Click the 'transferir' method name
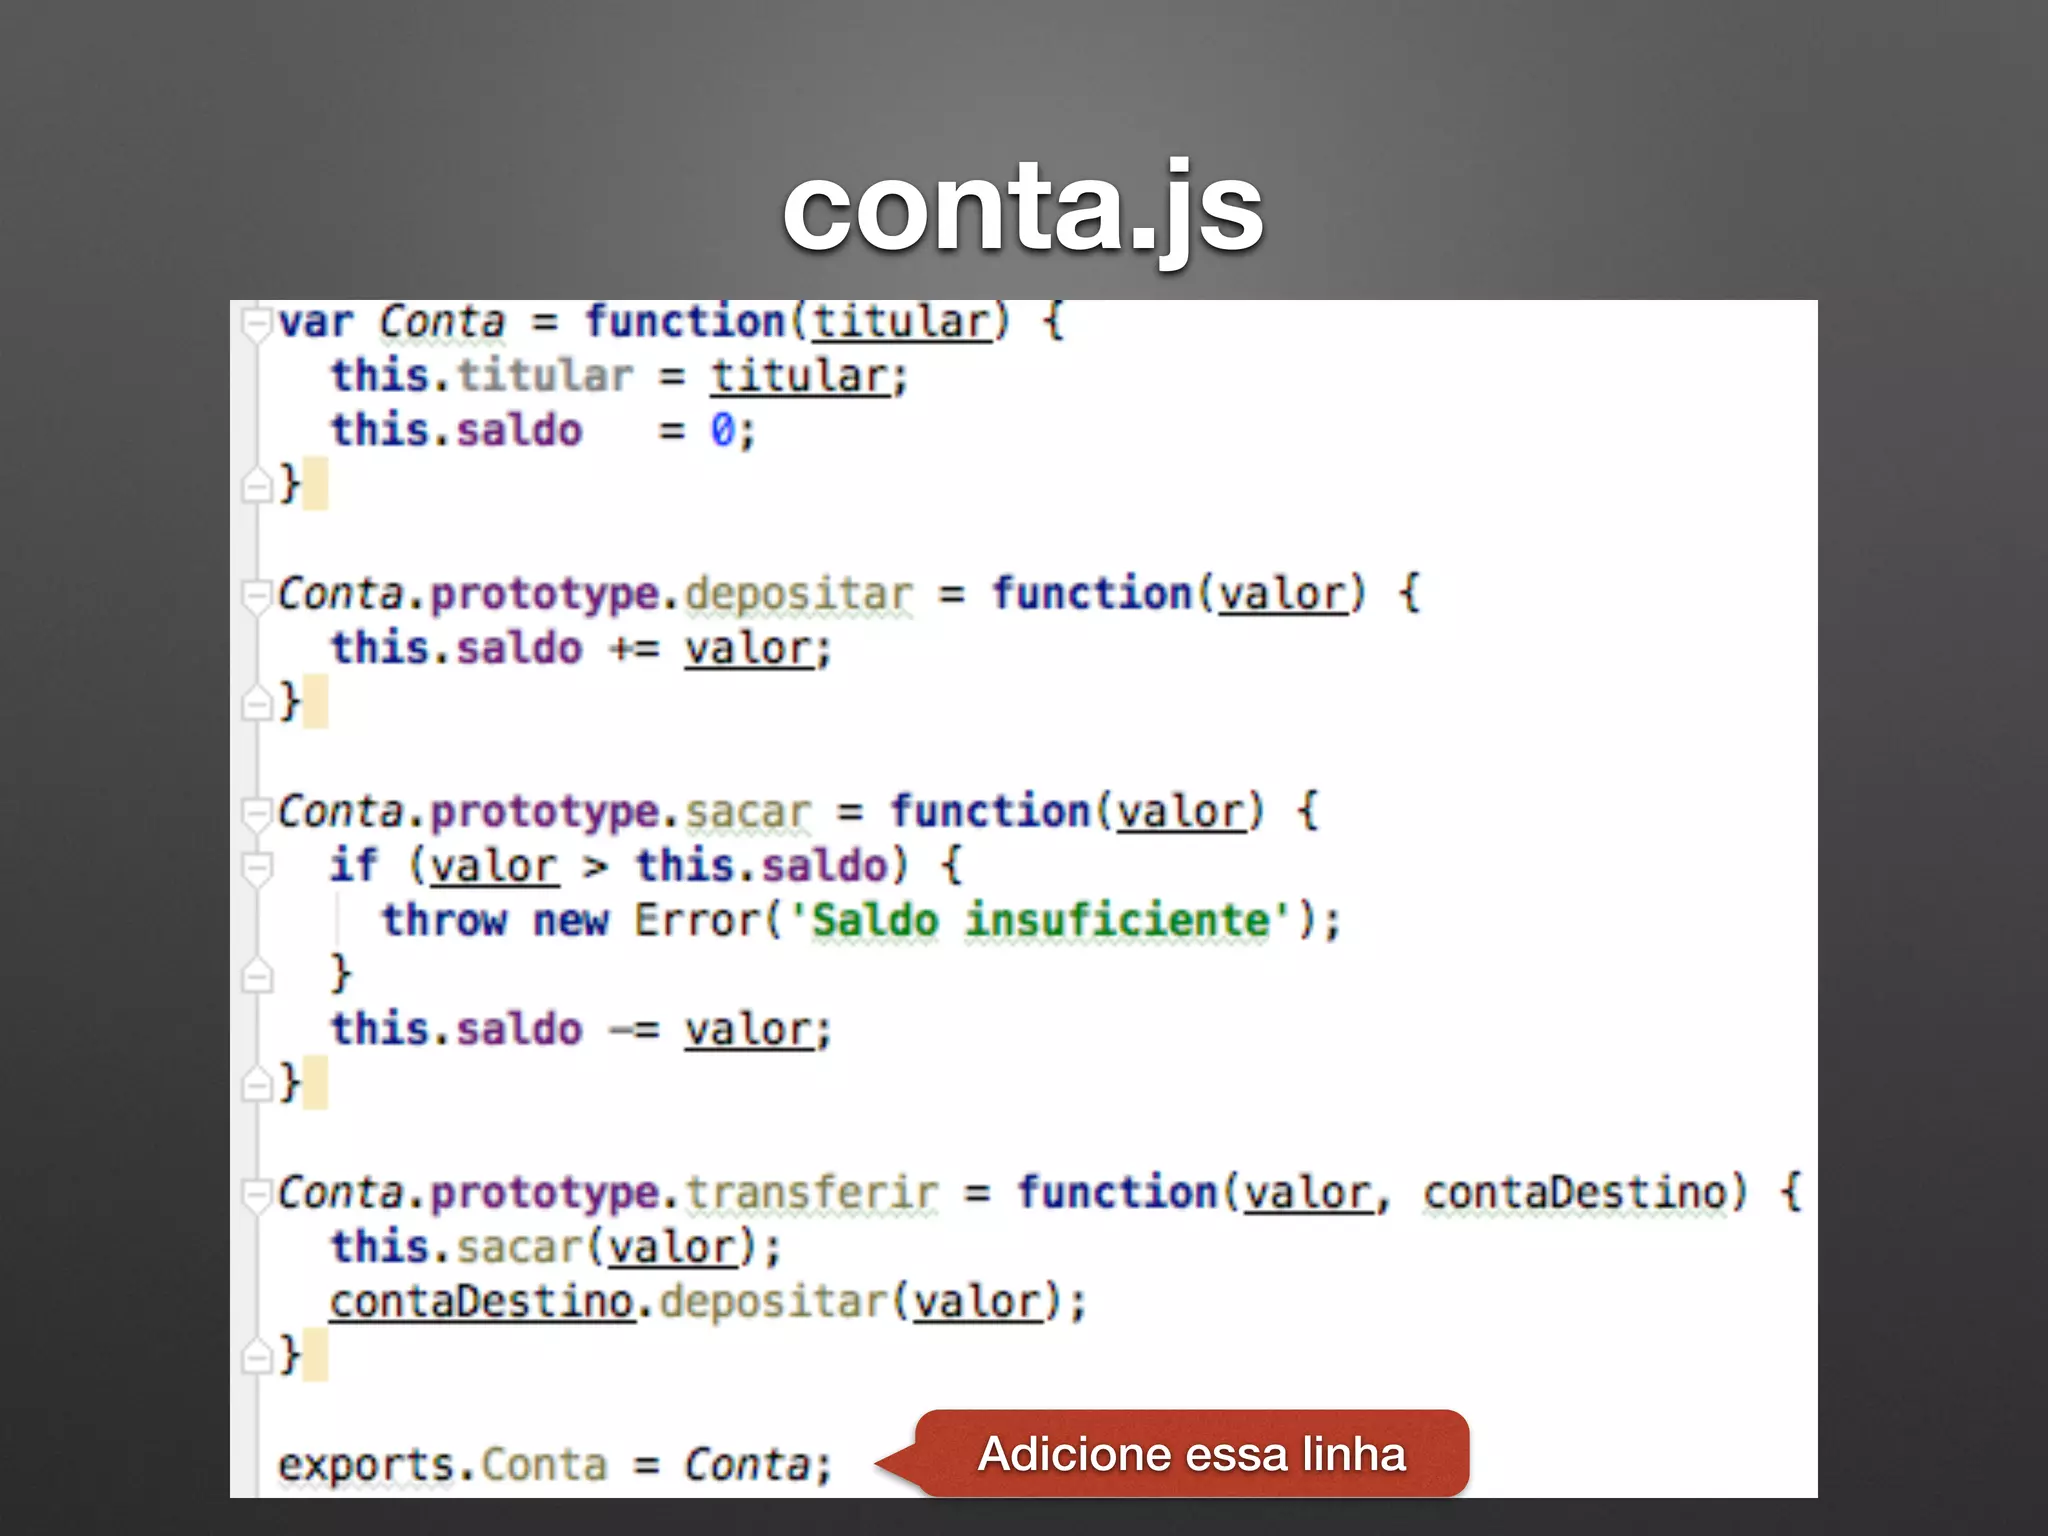 (x=812, y=1193)
